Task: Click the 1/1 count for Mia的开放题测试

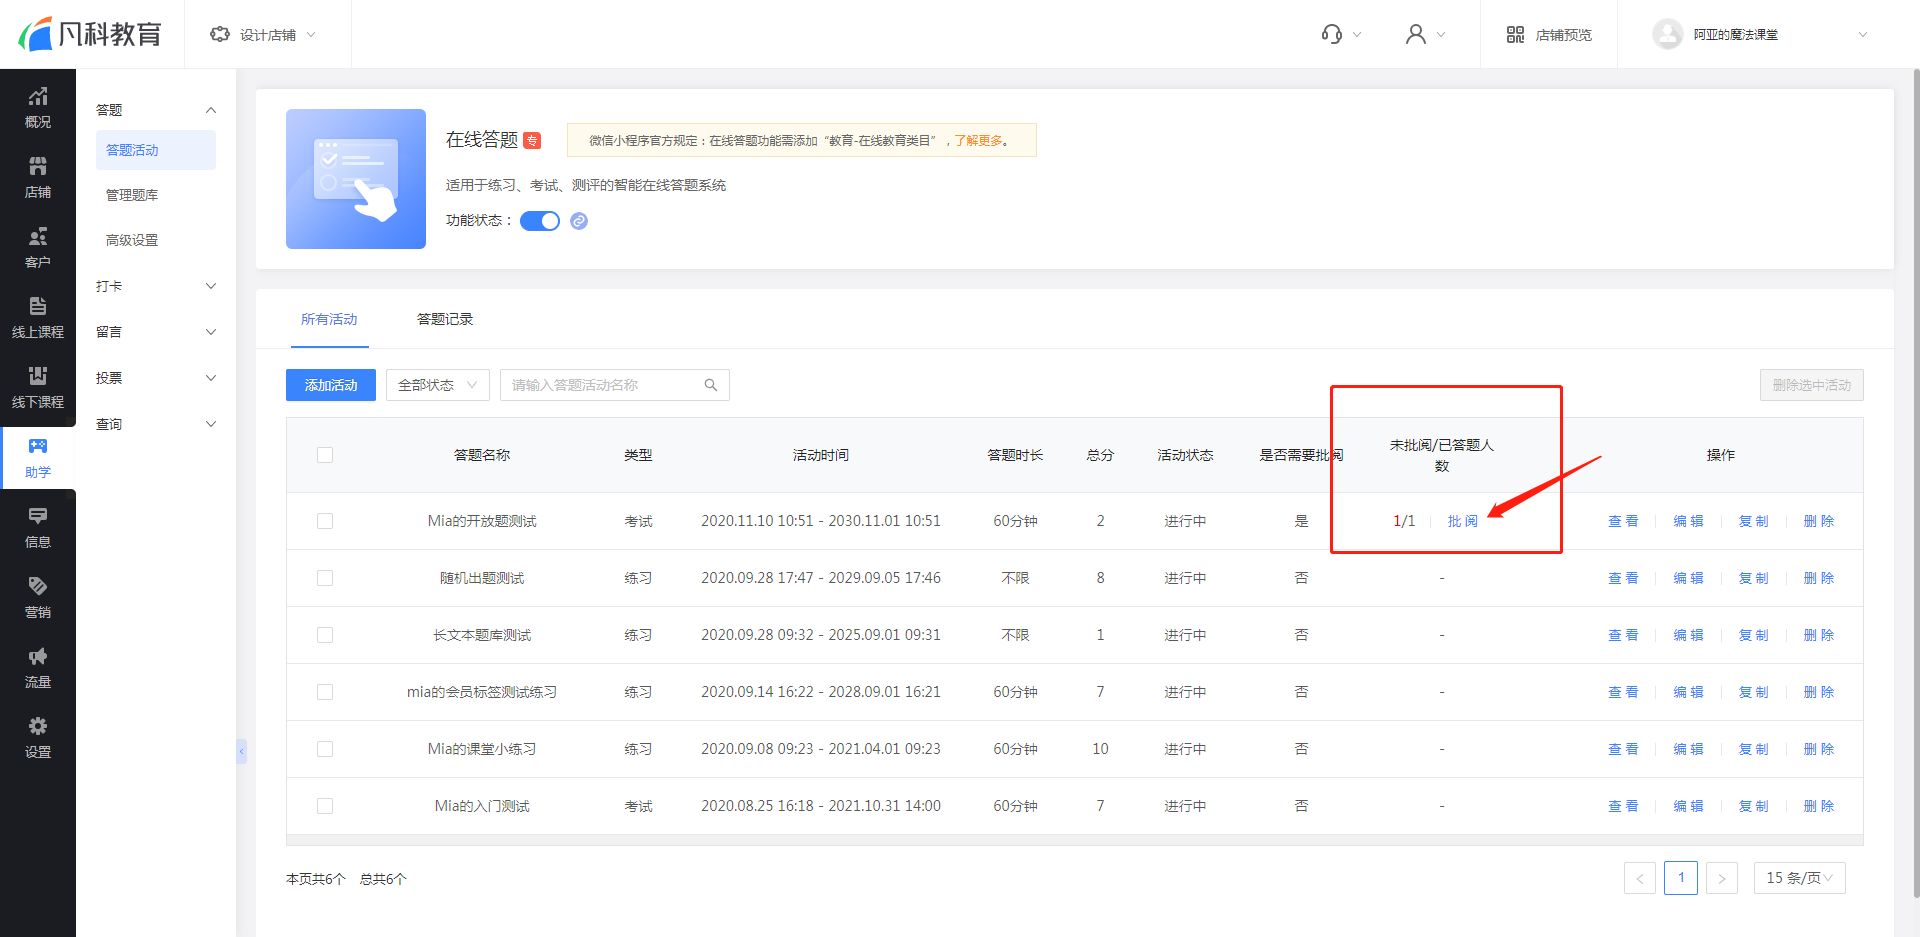Action: click(x=1404, y=521)
